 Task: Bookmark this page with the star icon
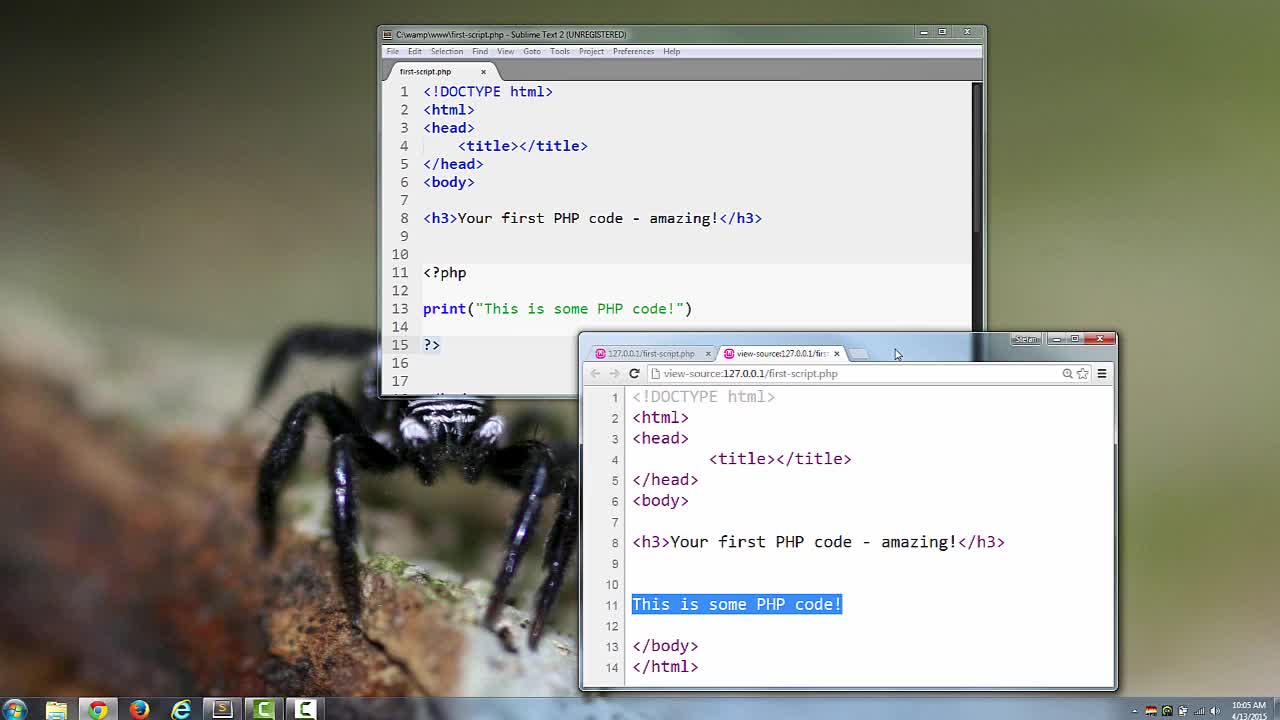pyautogui.click(x=1082, y=373)
